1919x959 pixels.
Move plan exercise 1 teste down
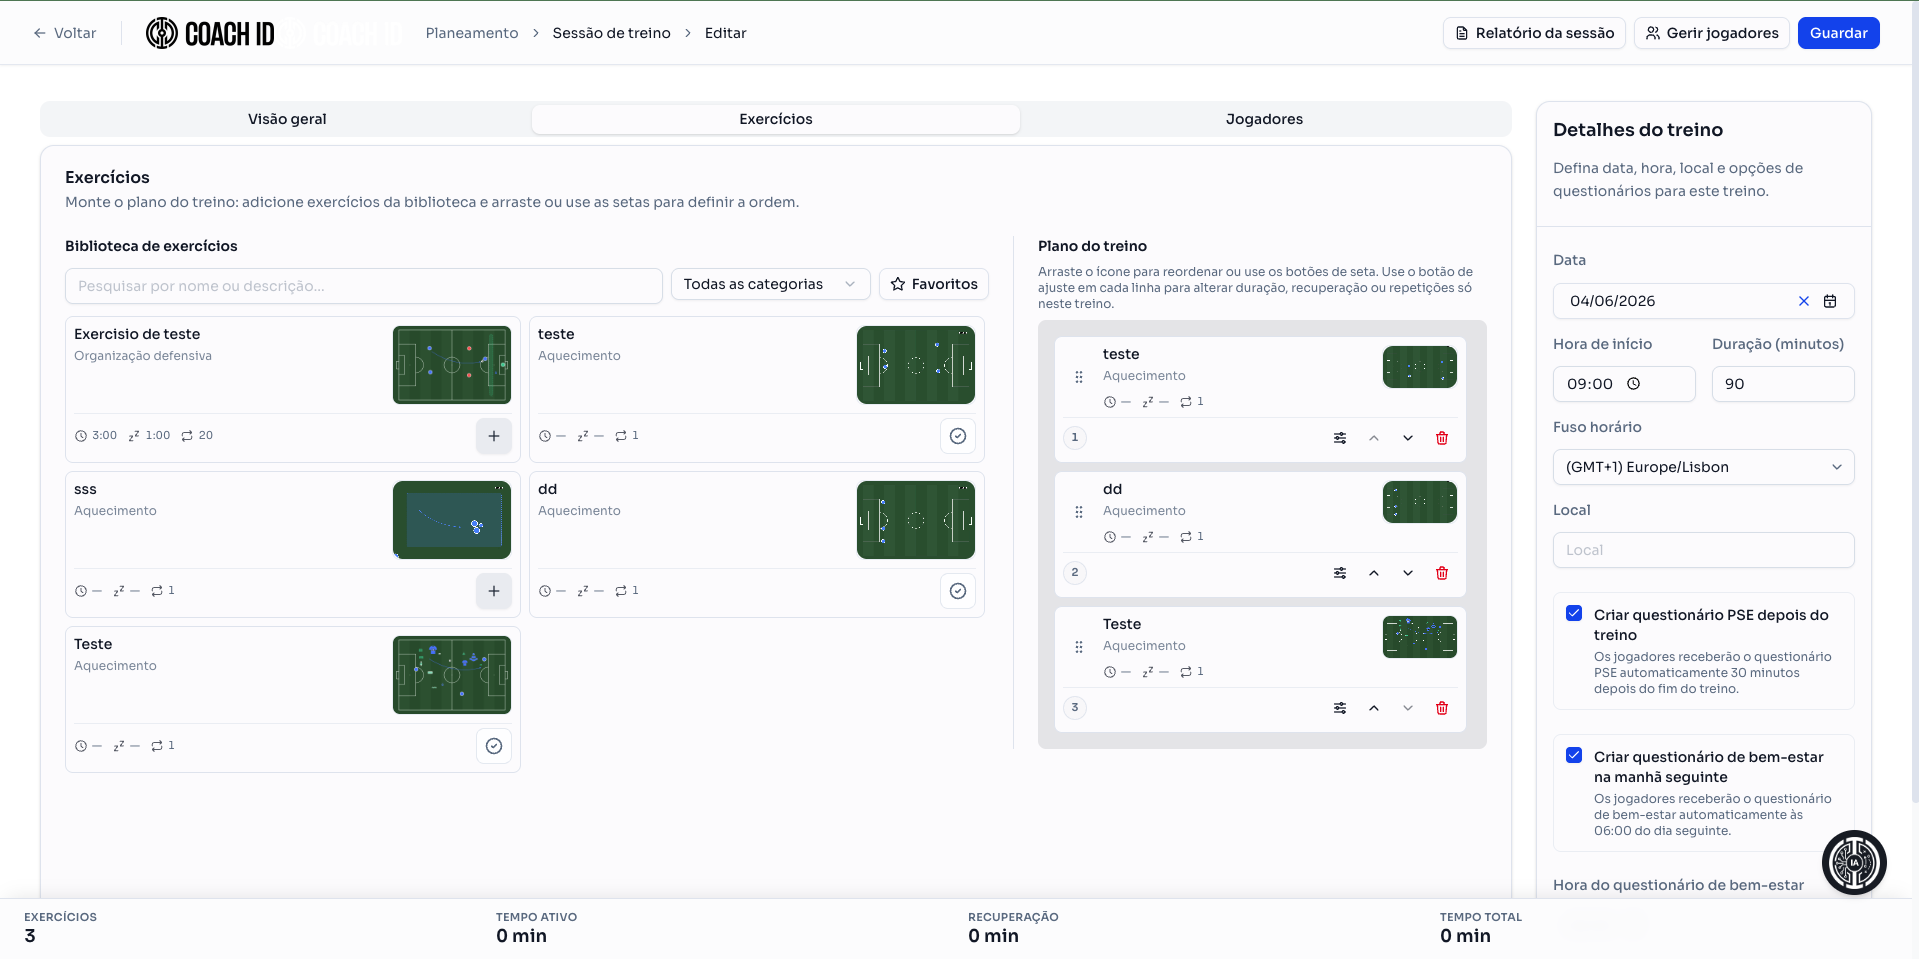pos(1408,438)
